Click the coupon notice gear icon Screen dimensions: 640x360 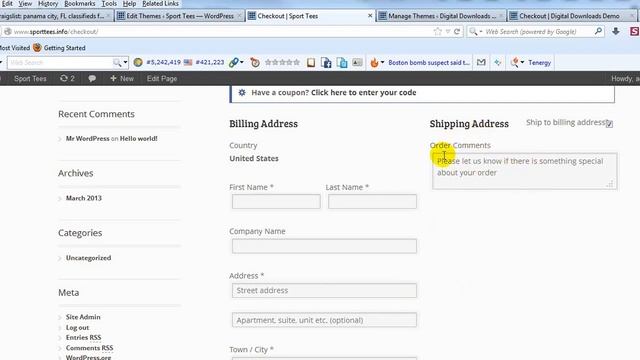click(x=242, y=93)
